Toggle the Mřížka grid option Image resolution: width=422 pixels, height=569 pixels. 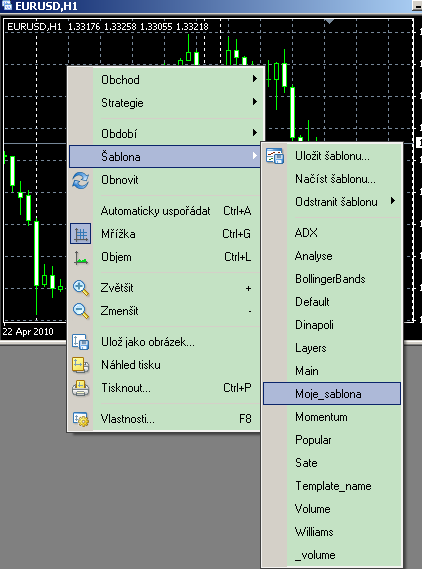point(164,234)
